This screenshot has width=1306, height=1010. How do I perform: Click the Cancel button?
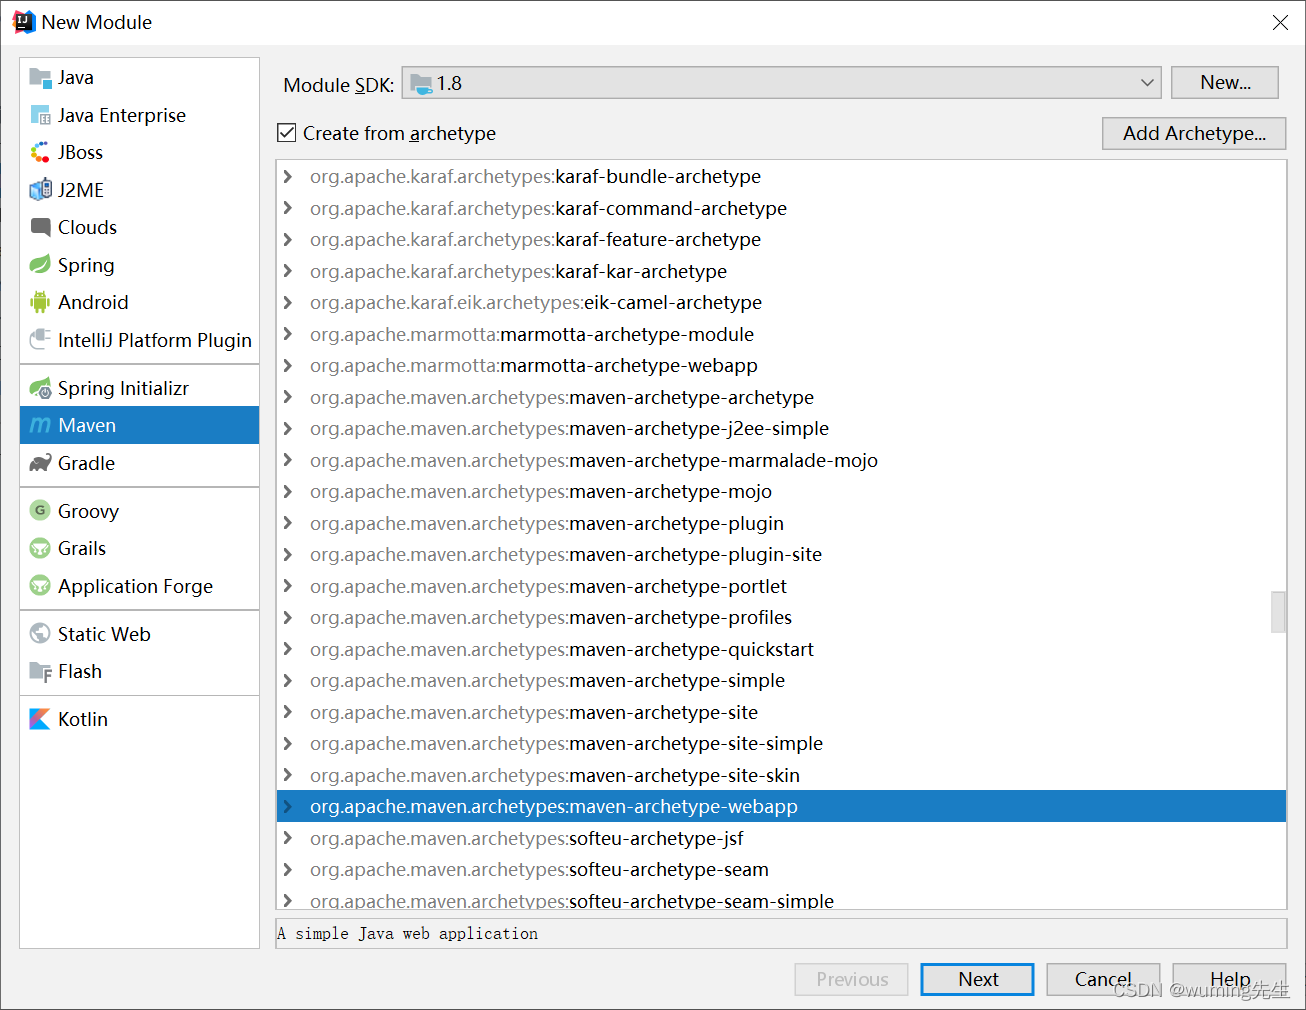1103,979
